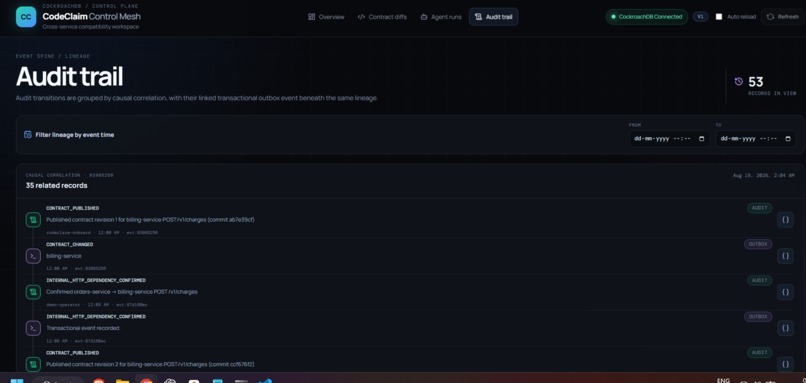Image resolution: width=806 pixels, height=383 pixels.
Task: Click the 'EVENT SPINE / LINEAGE' breadcrumb
Action: [x=53, y=56]
